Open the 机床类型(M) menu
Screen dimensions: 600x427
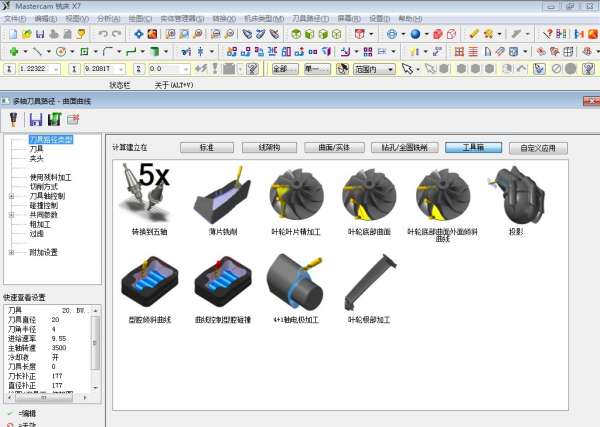click(264, 18)
